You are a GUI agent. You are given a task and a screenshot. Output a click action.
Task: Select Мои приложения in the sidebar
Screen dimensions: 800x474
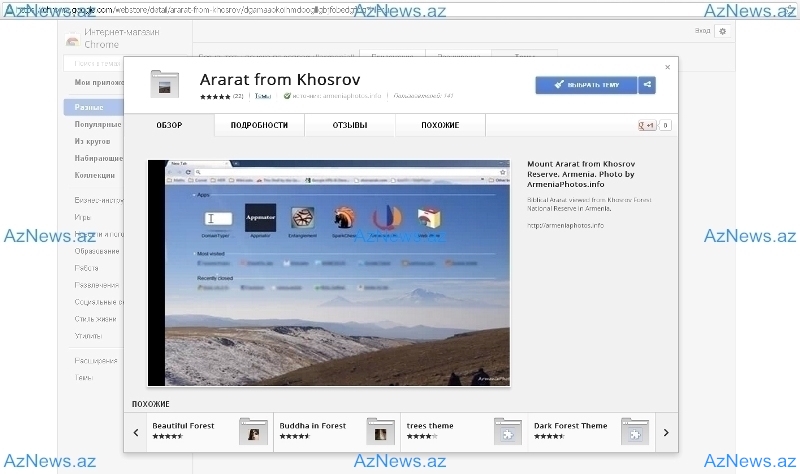point(99,82)
